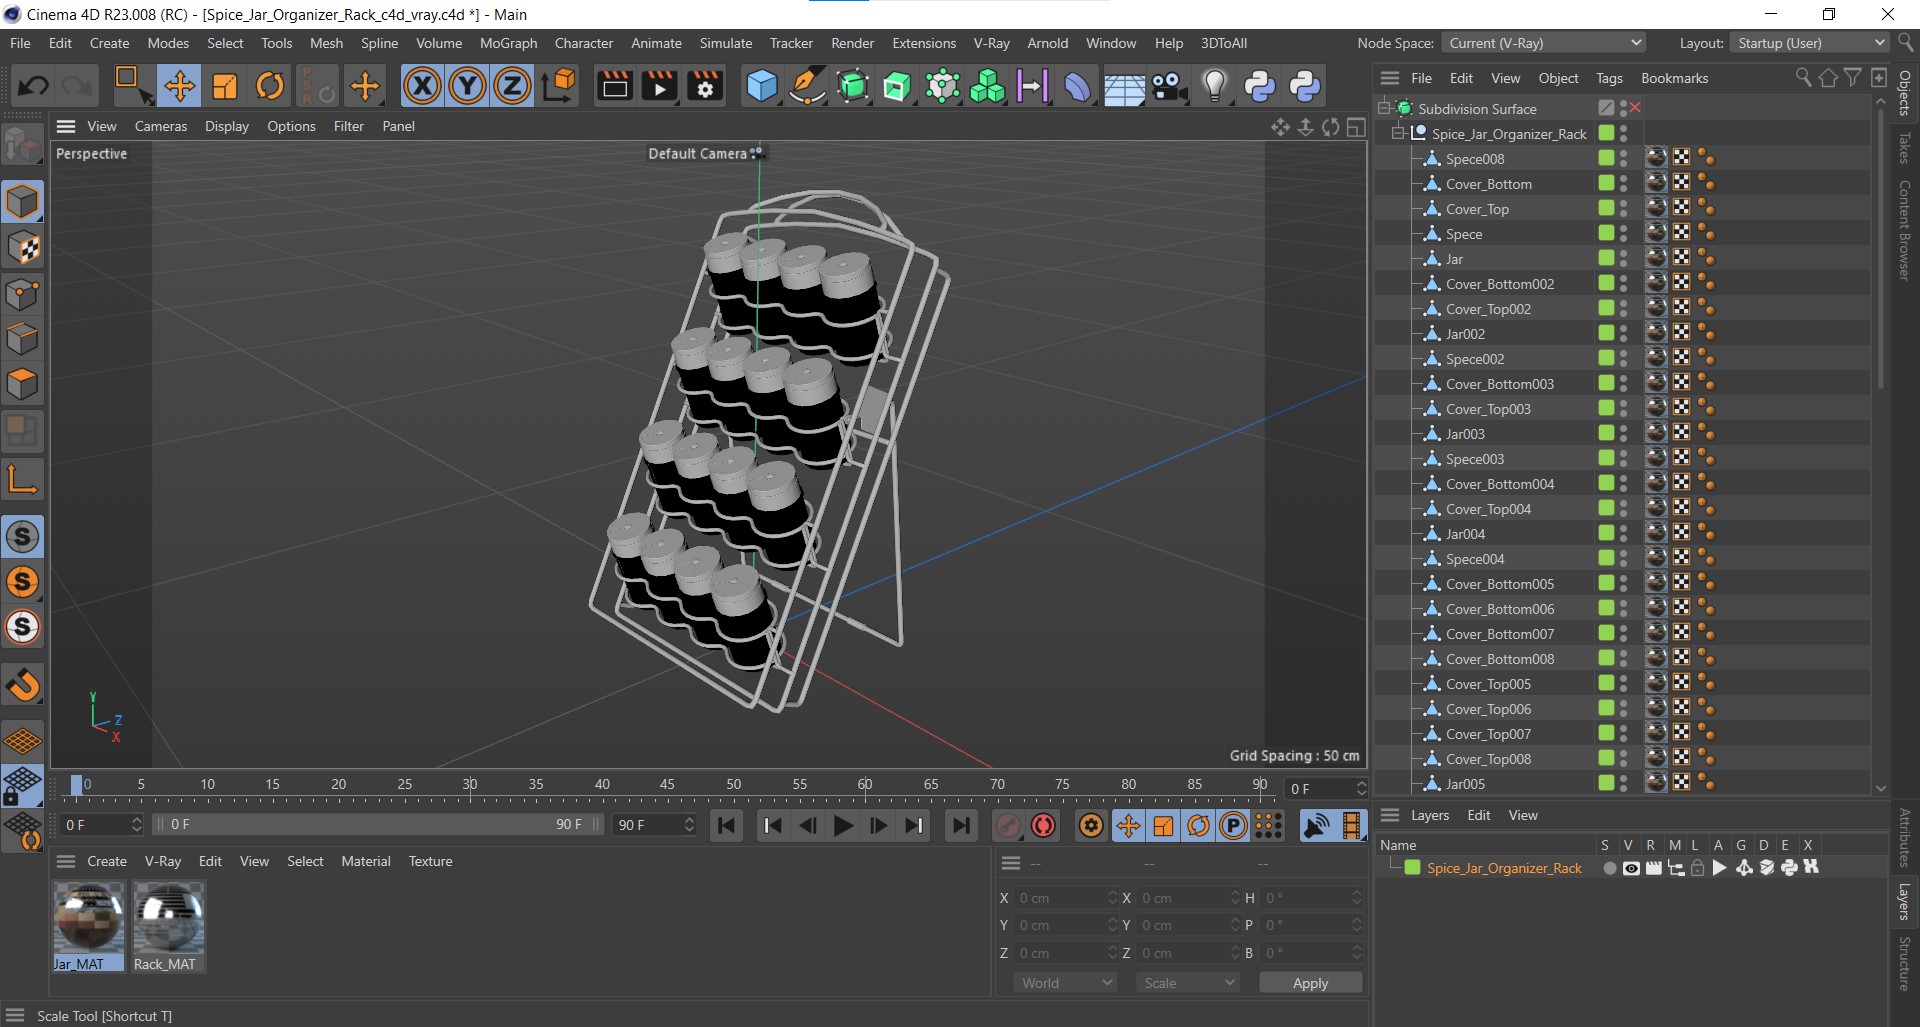1920x1027 pixels.
Task: Click the Undo arrow icon
Action: [33, 86]
